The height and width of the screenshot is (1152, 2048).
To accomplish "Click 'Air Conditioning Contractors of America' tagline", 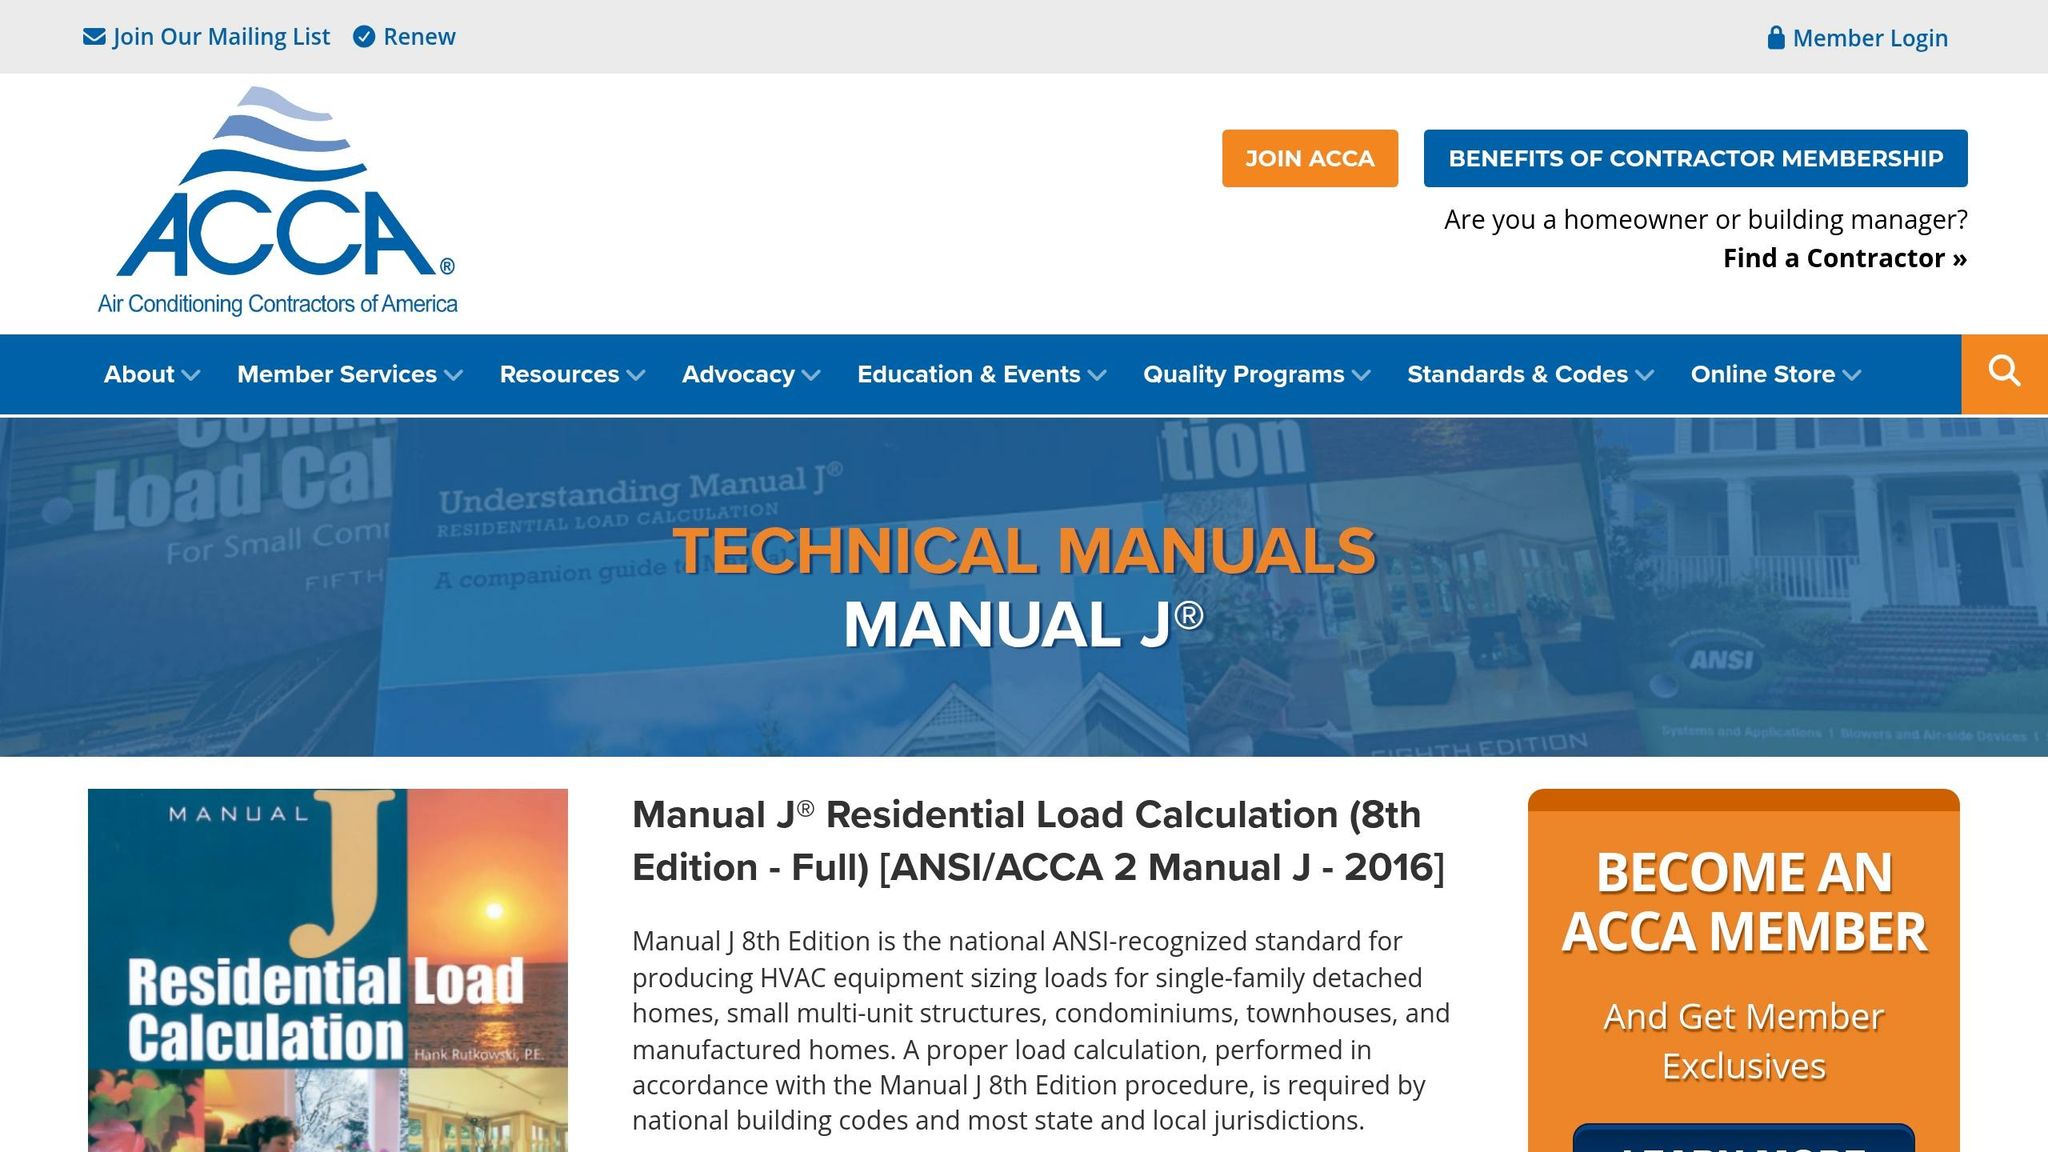I will (x=277, y=304).
